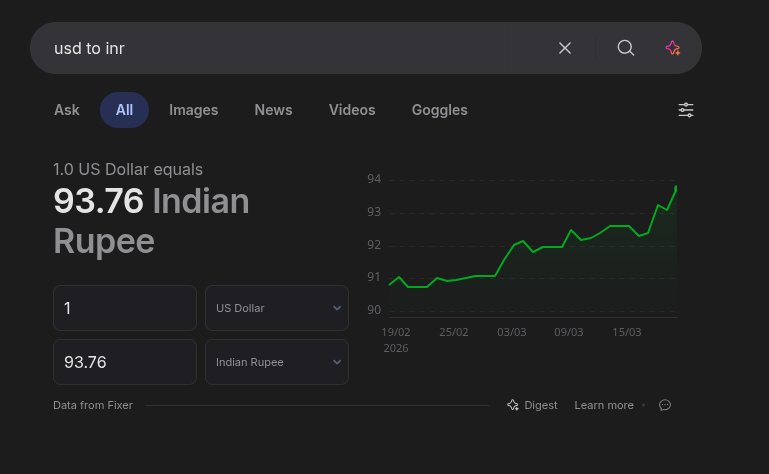Click the 03/03 date label on chart
The height and width of the screenshot is (474, 769).
point(512,332)
